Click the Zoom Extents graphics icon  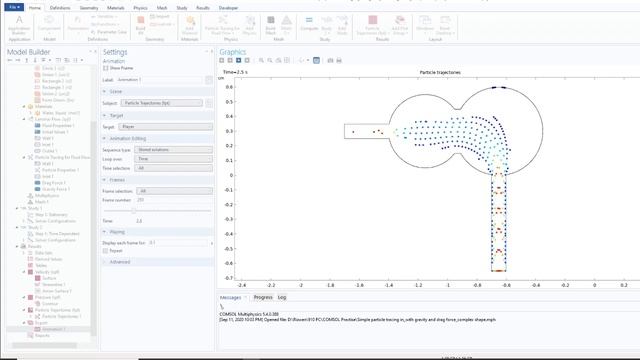[287, 60]
